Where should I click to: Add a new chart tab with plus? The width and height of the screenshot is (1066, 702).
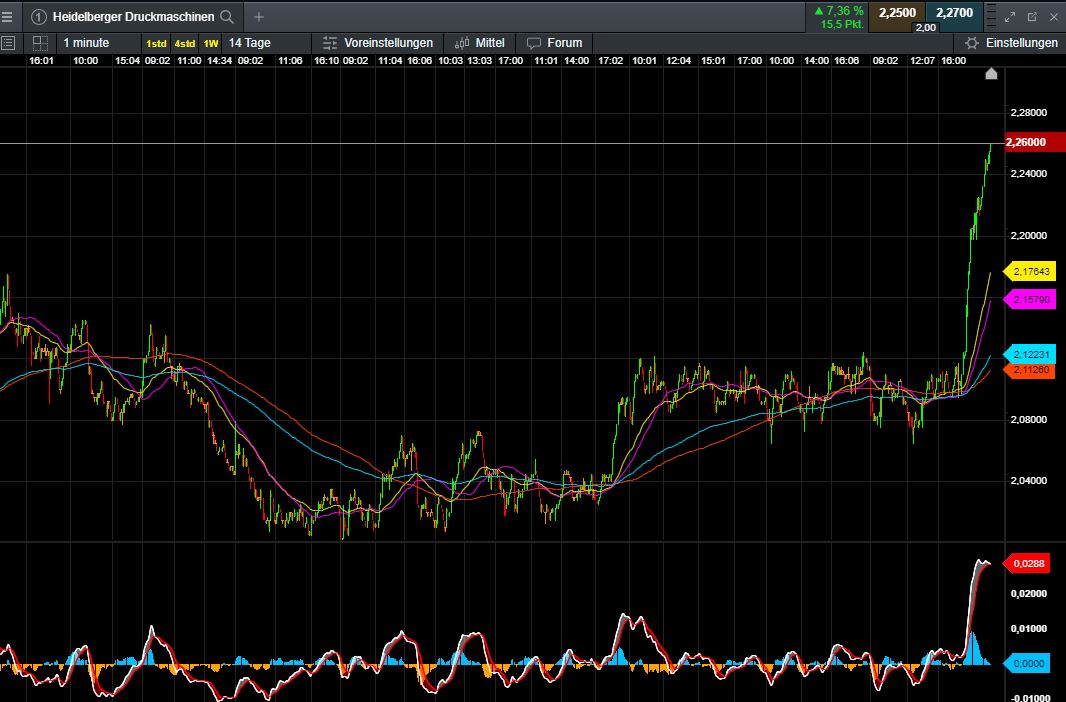259,17
